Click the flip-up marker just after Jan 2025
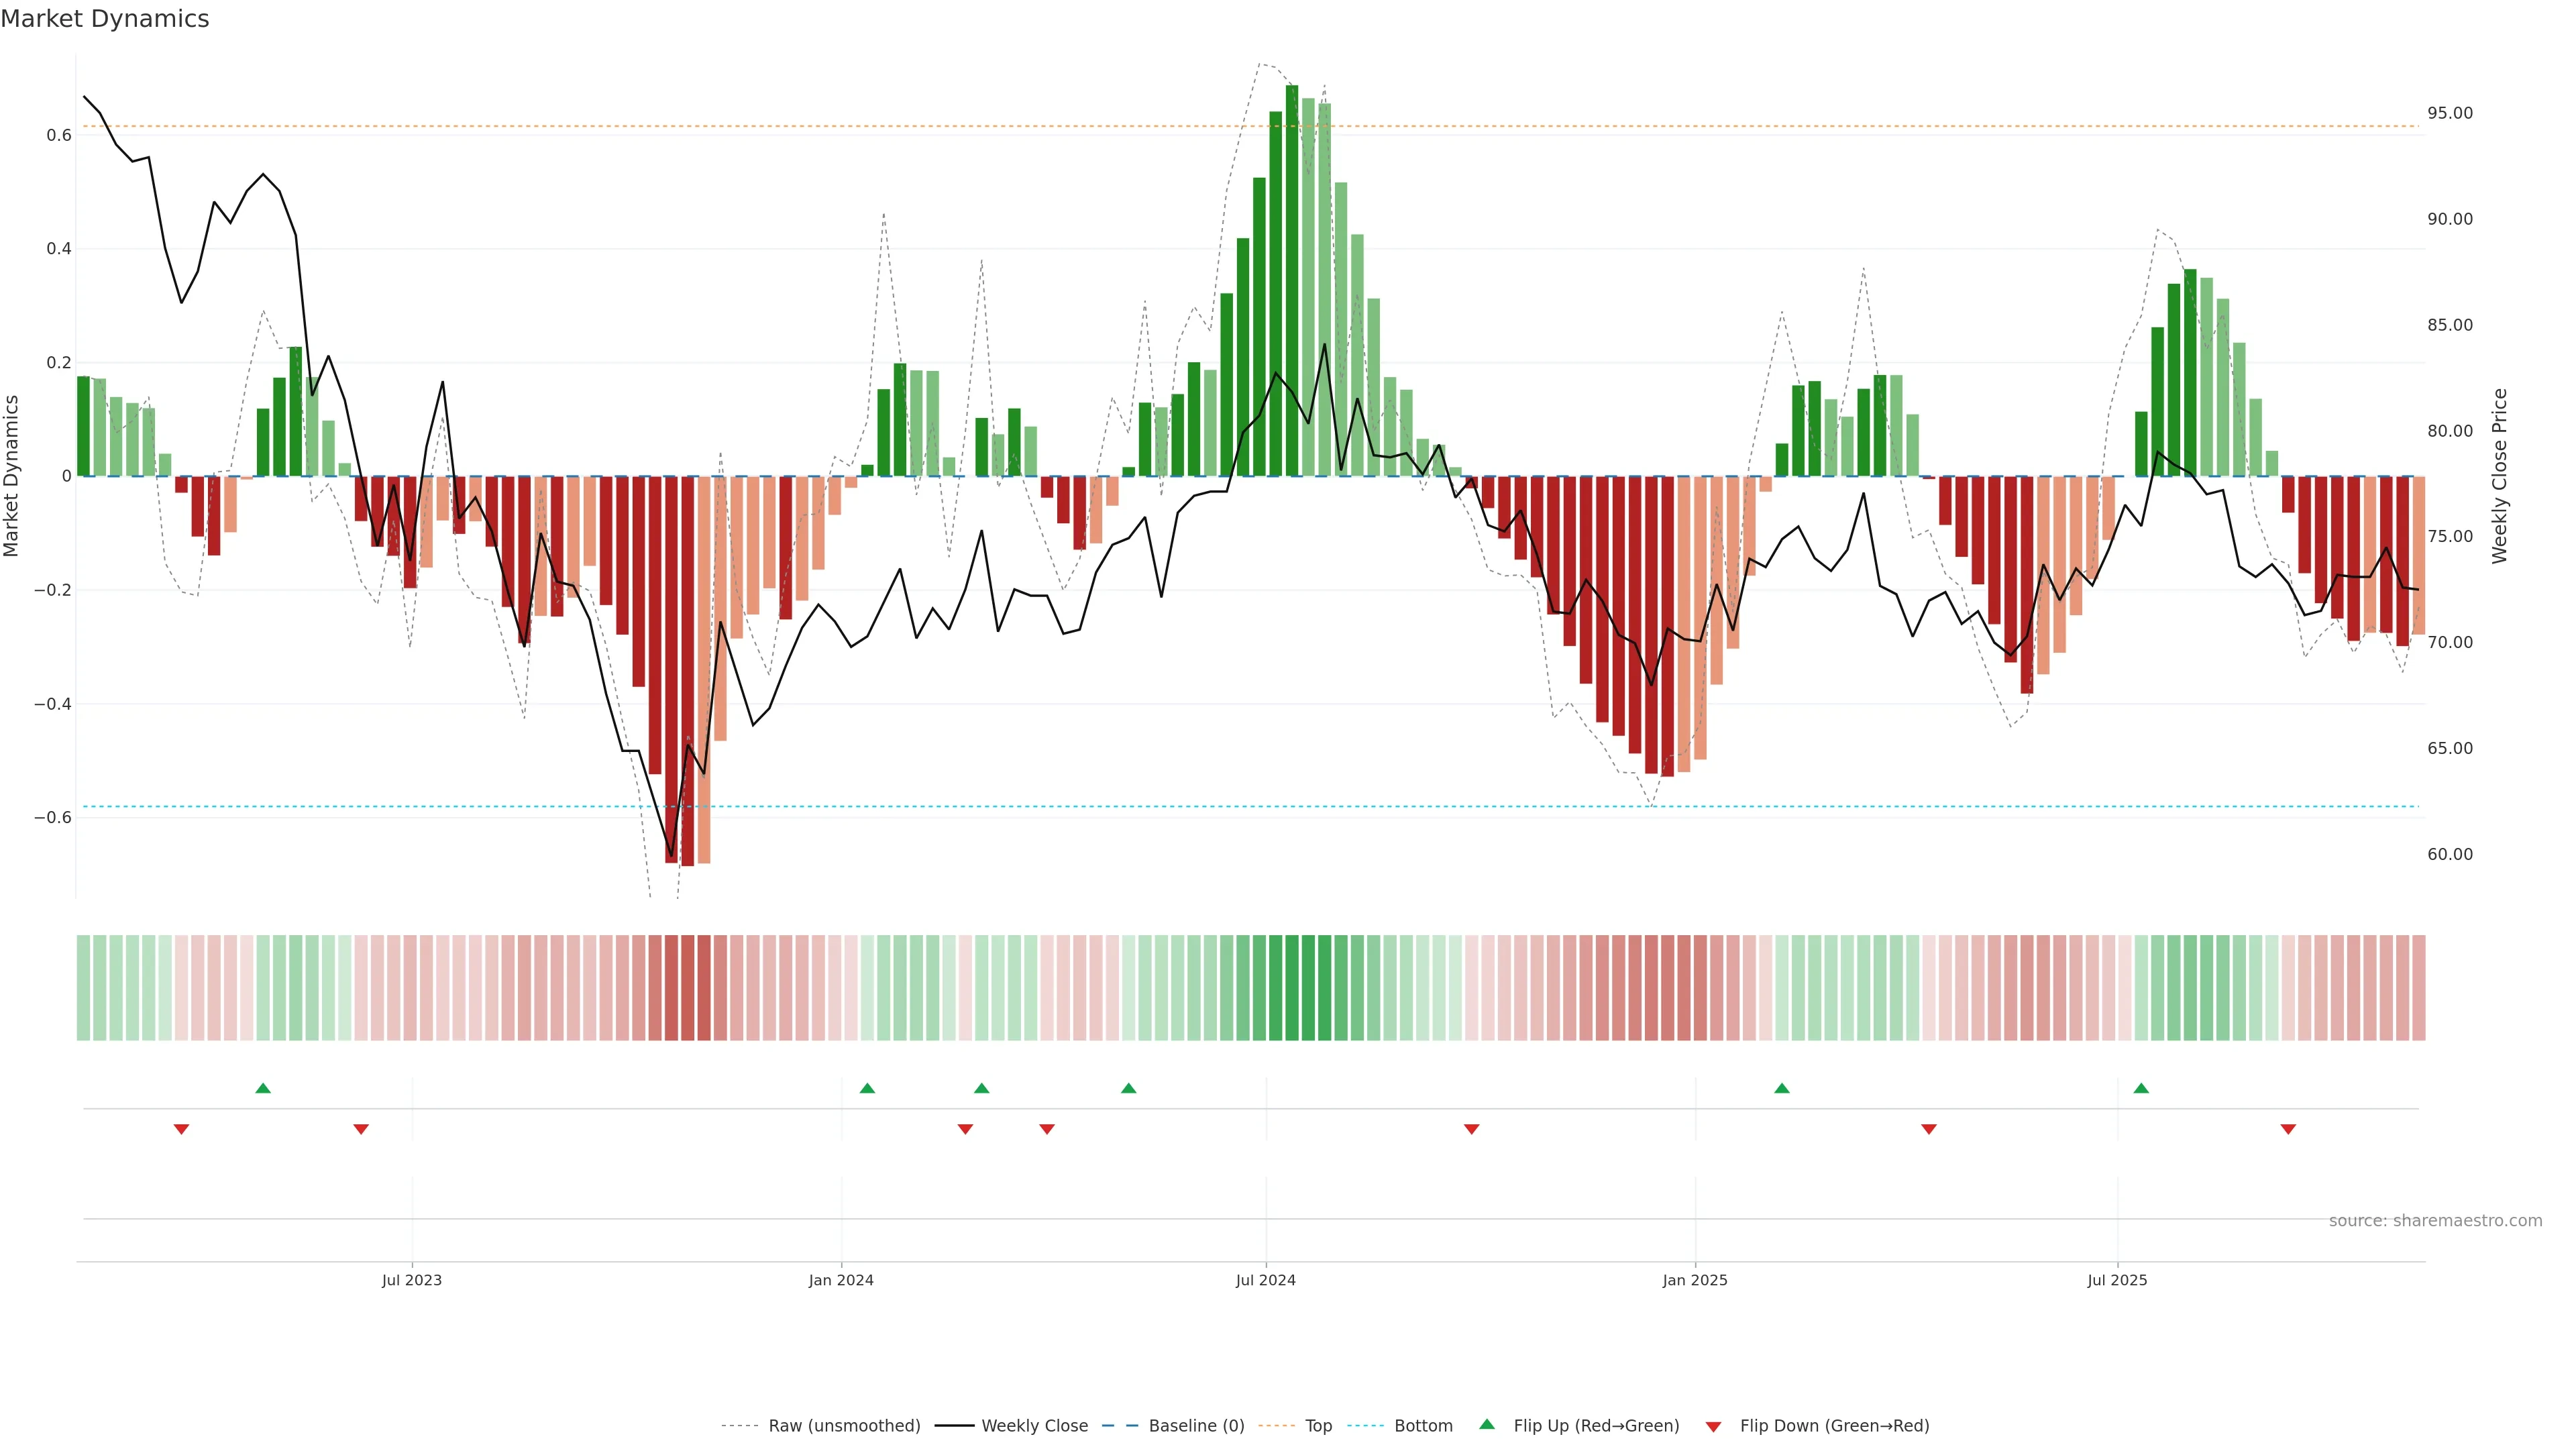 1782,1088
